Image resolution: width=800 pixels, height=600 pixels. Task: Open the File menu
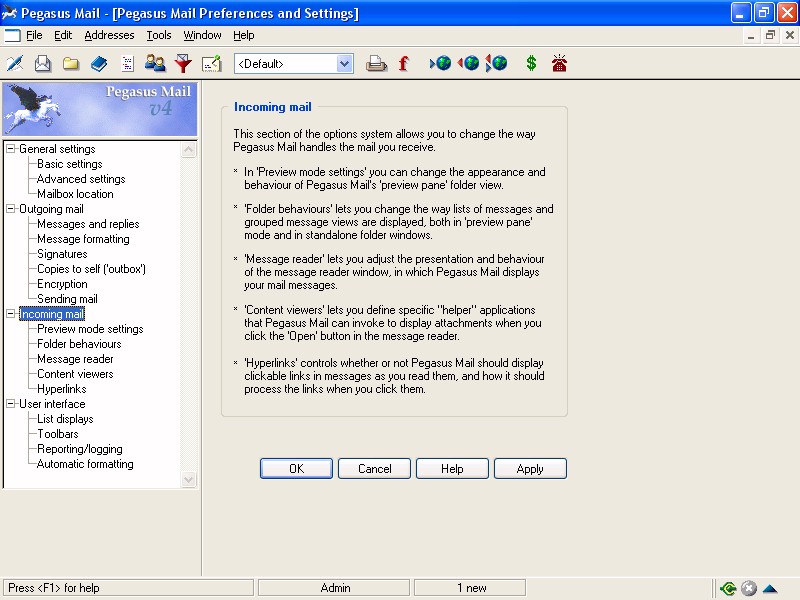tap(34, 35)
